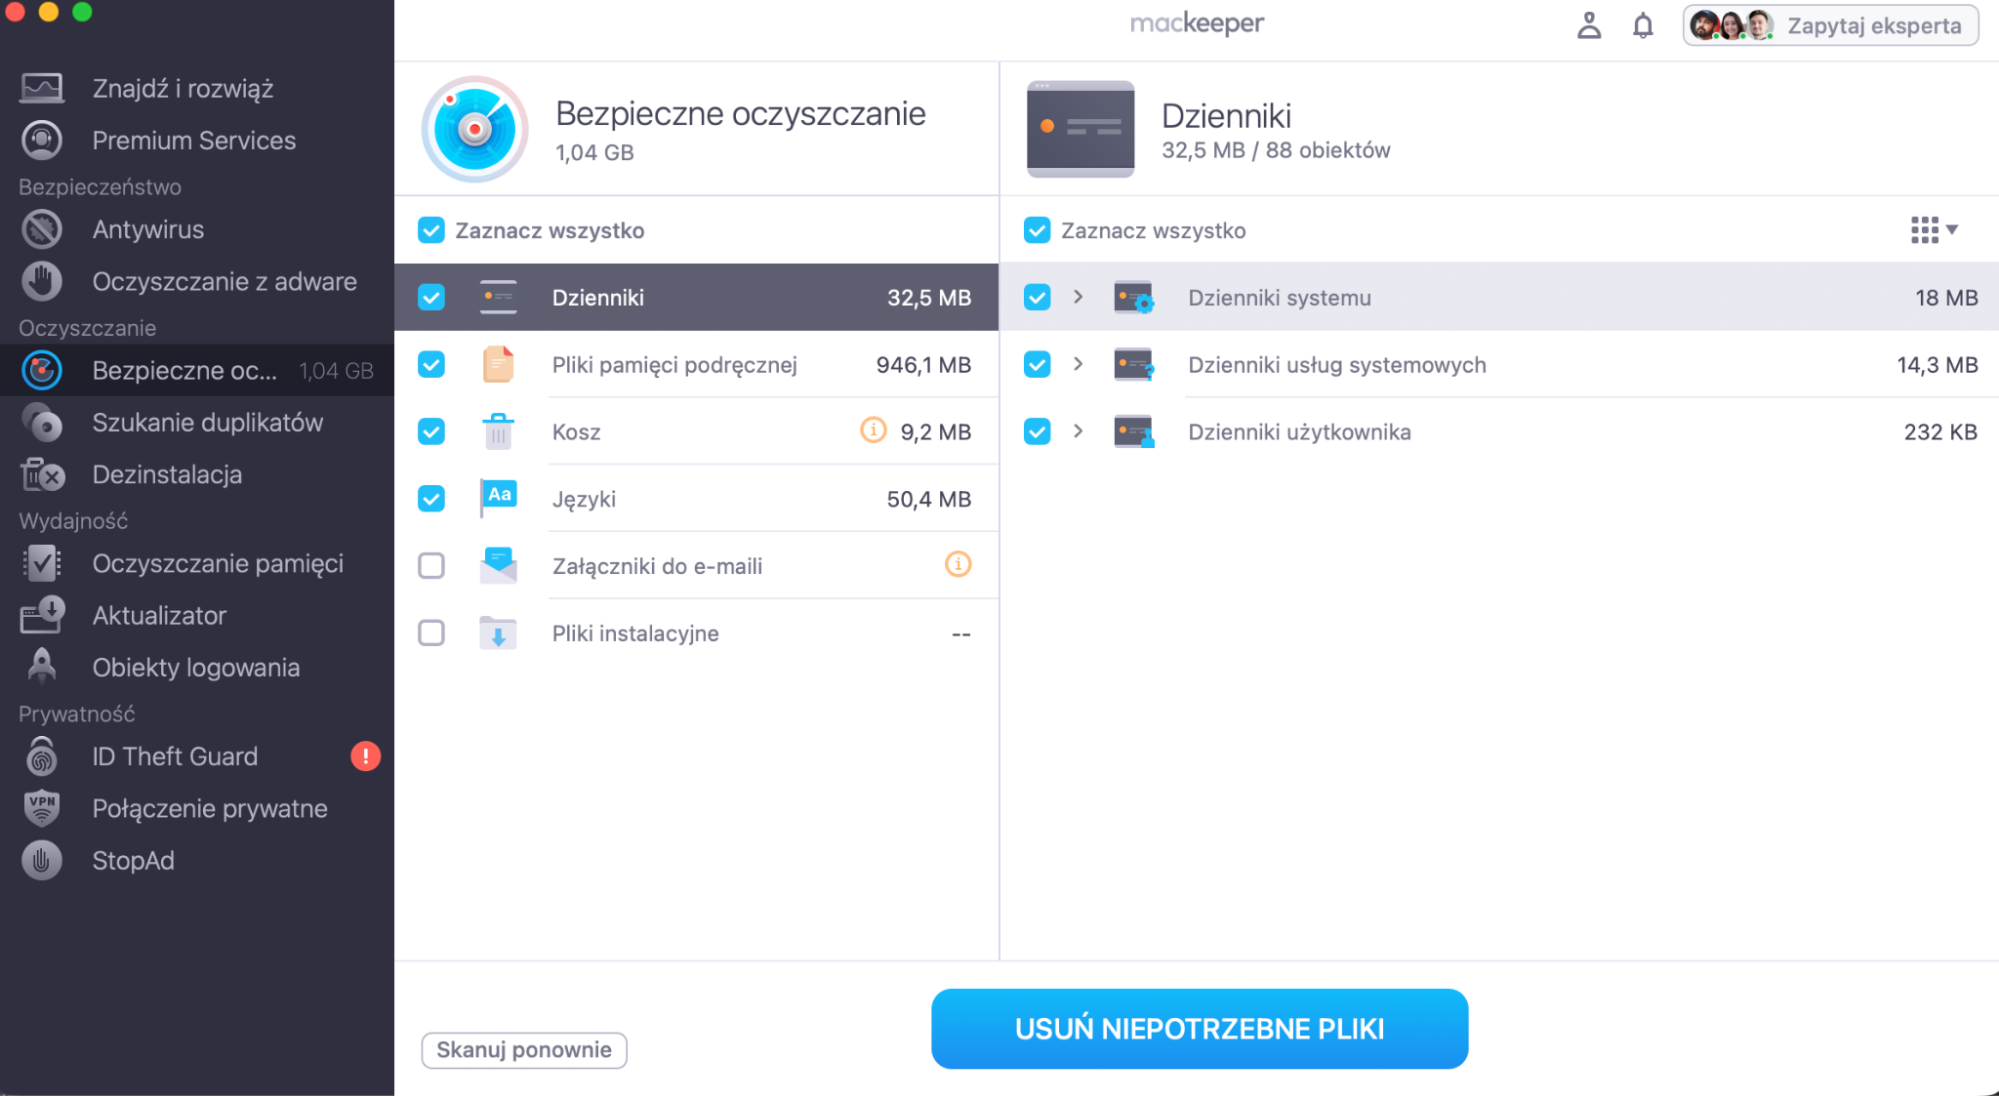The width and height of the screenshot is (1999, 1097).
Task: Click the Dzienniki użytkownika log icon
Action: coord(1134,431)
